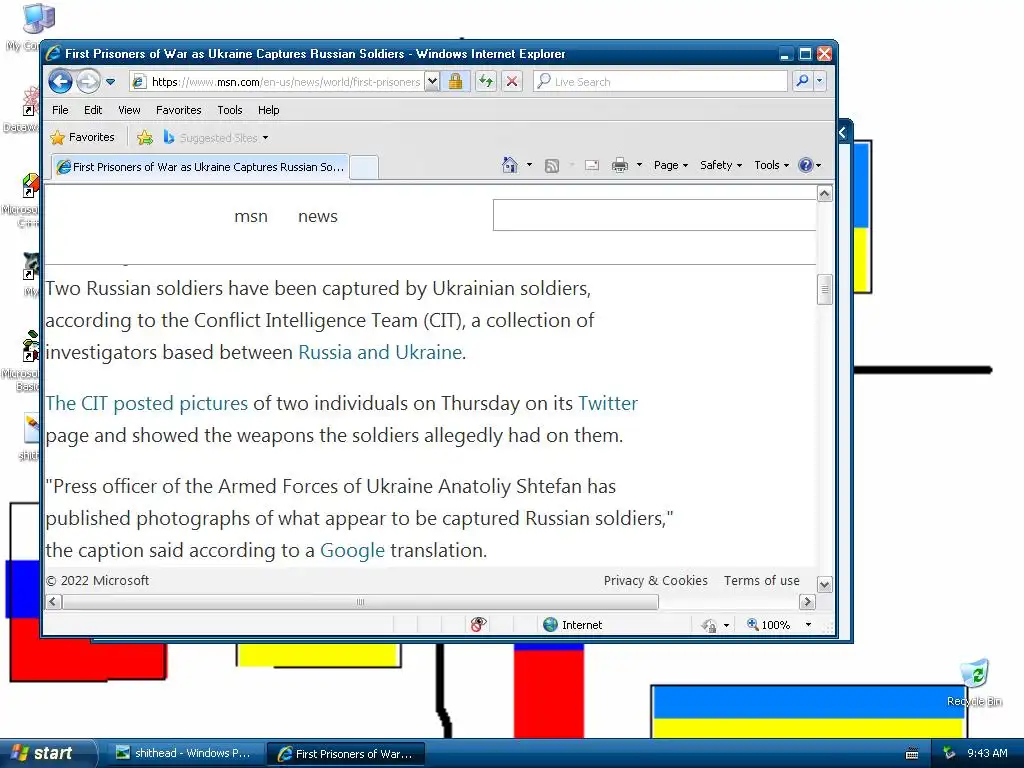Viewport: 1024px width, 768px height.
Task: Click the Read Mail icon
Action: pyautogui.click(x=592, y=165)
